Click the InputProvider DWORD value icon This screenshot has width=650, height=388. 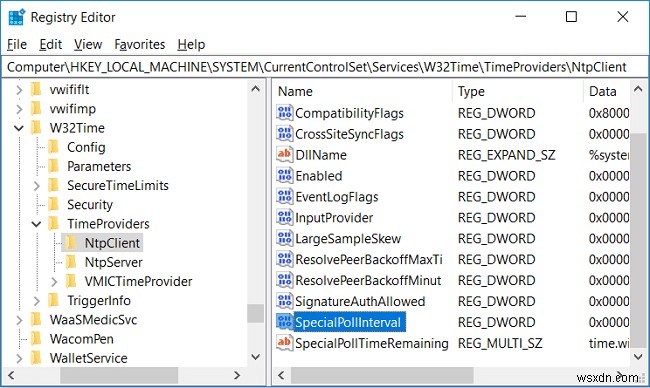tap(284, 217)
